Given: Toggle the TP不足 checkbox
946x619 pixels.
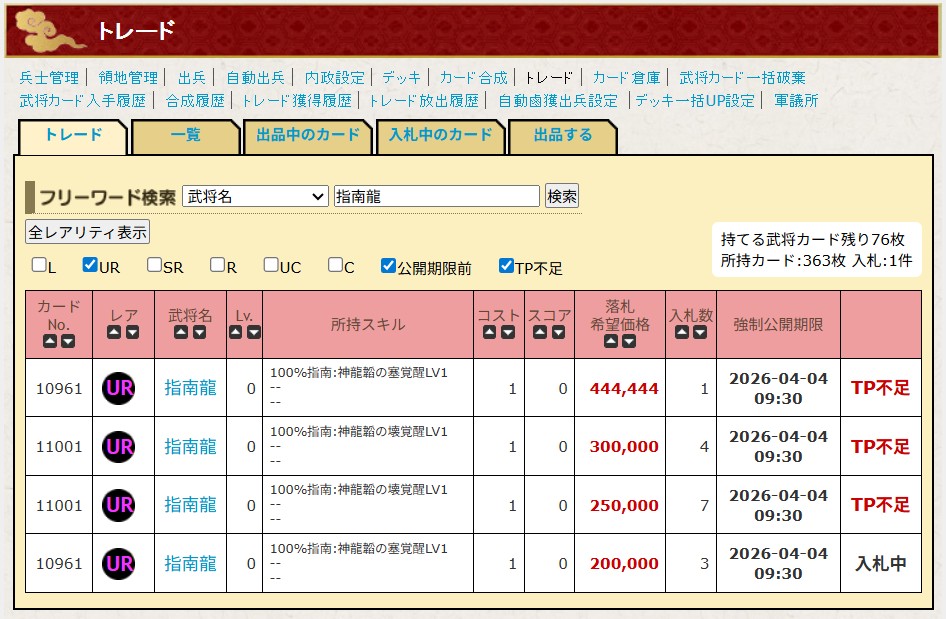Looking at the screenshot, I should click(506, 266).
